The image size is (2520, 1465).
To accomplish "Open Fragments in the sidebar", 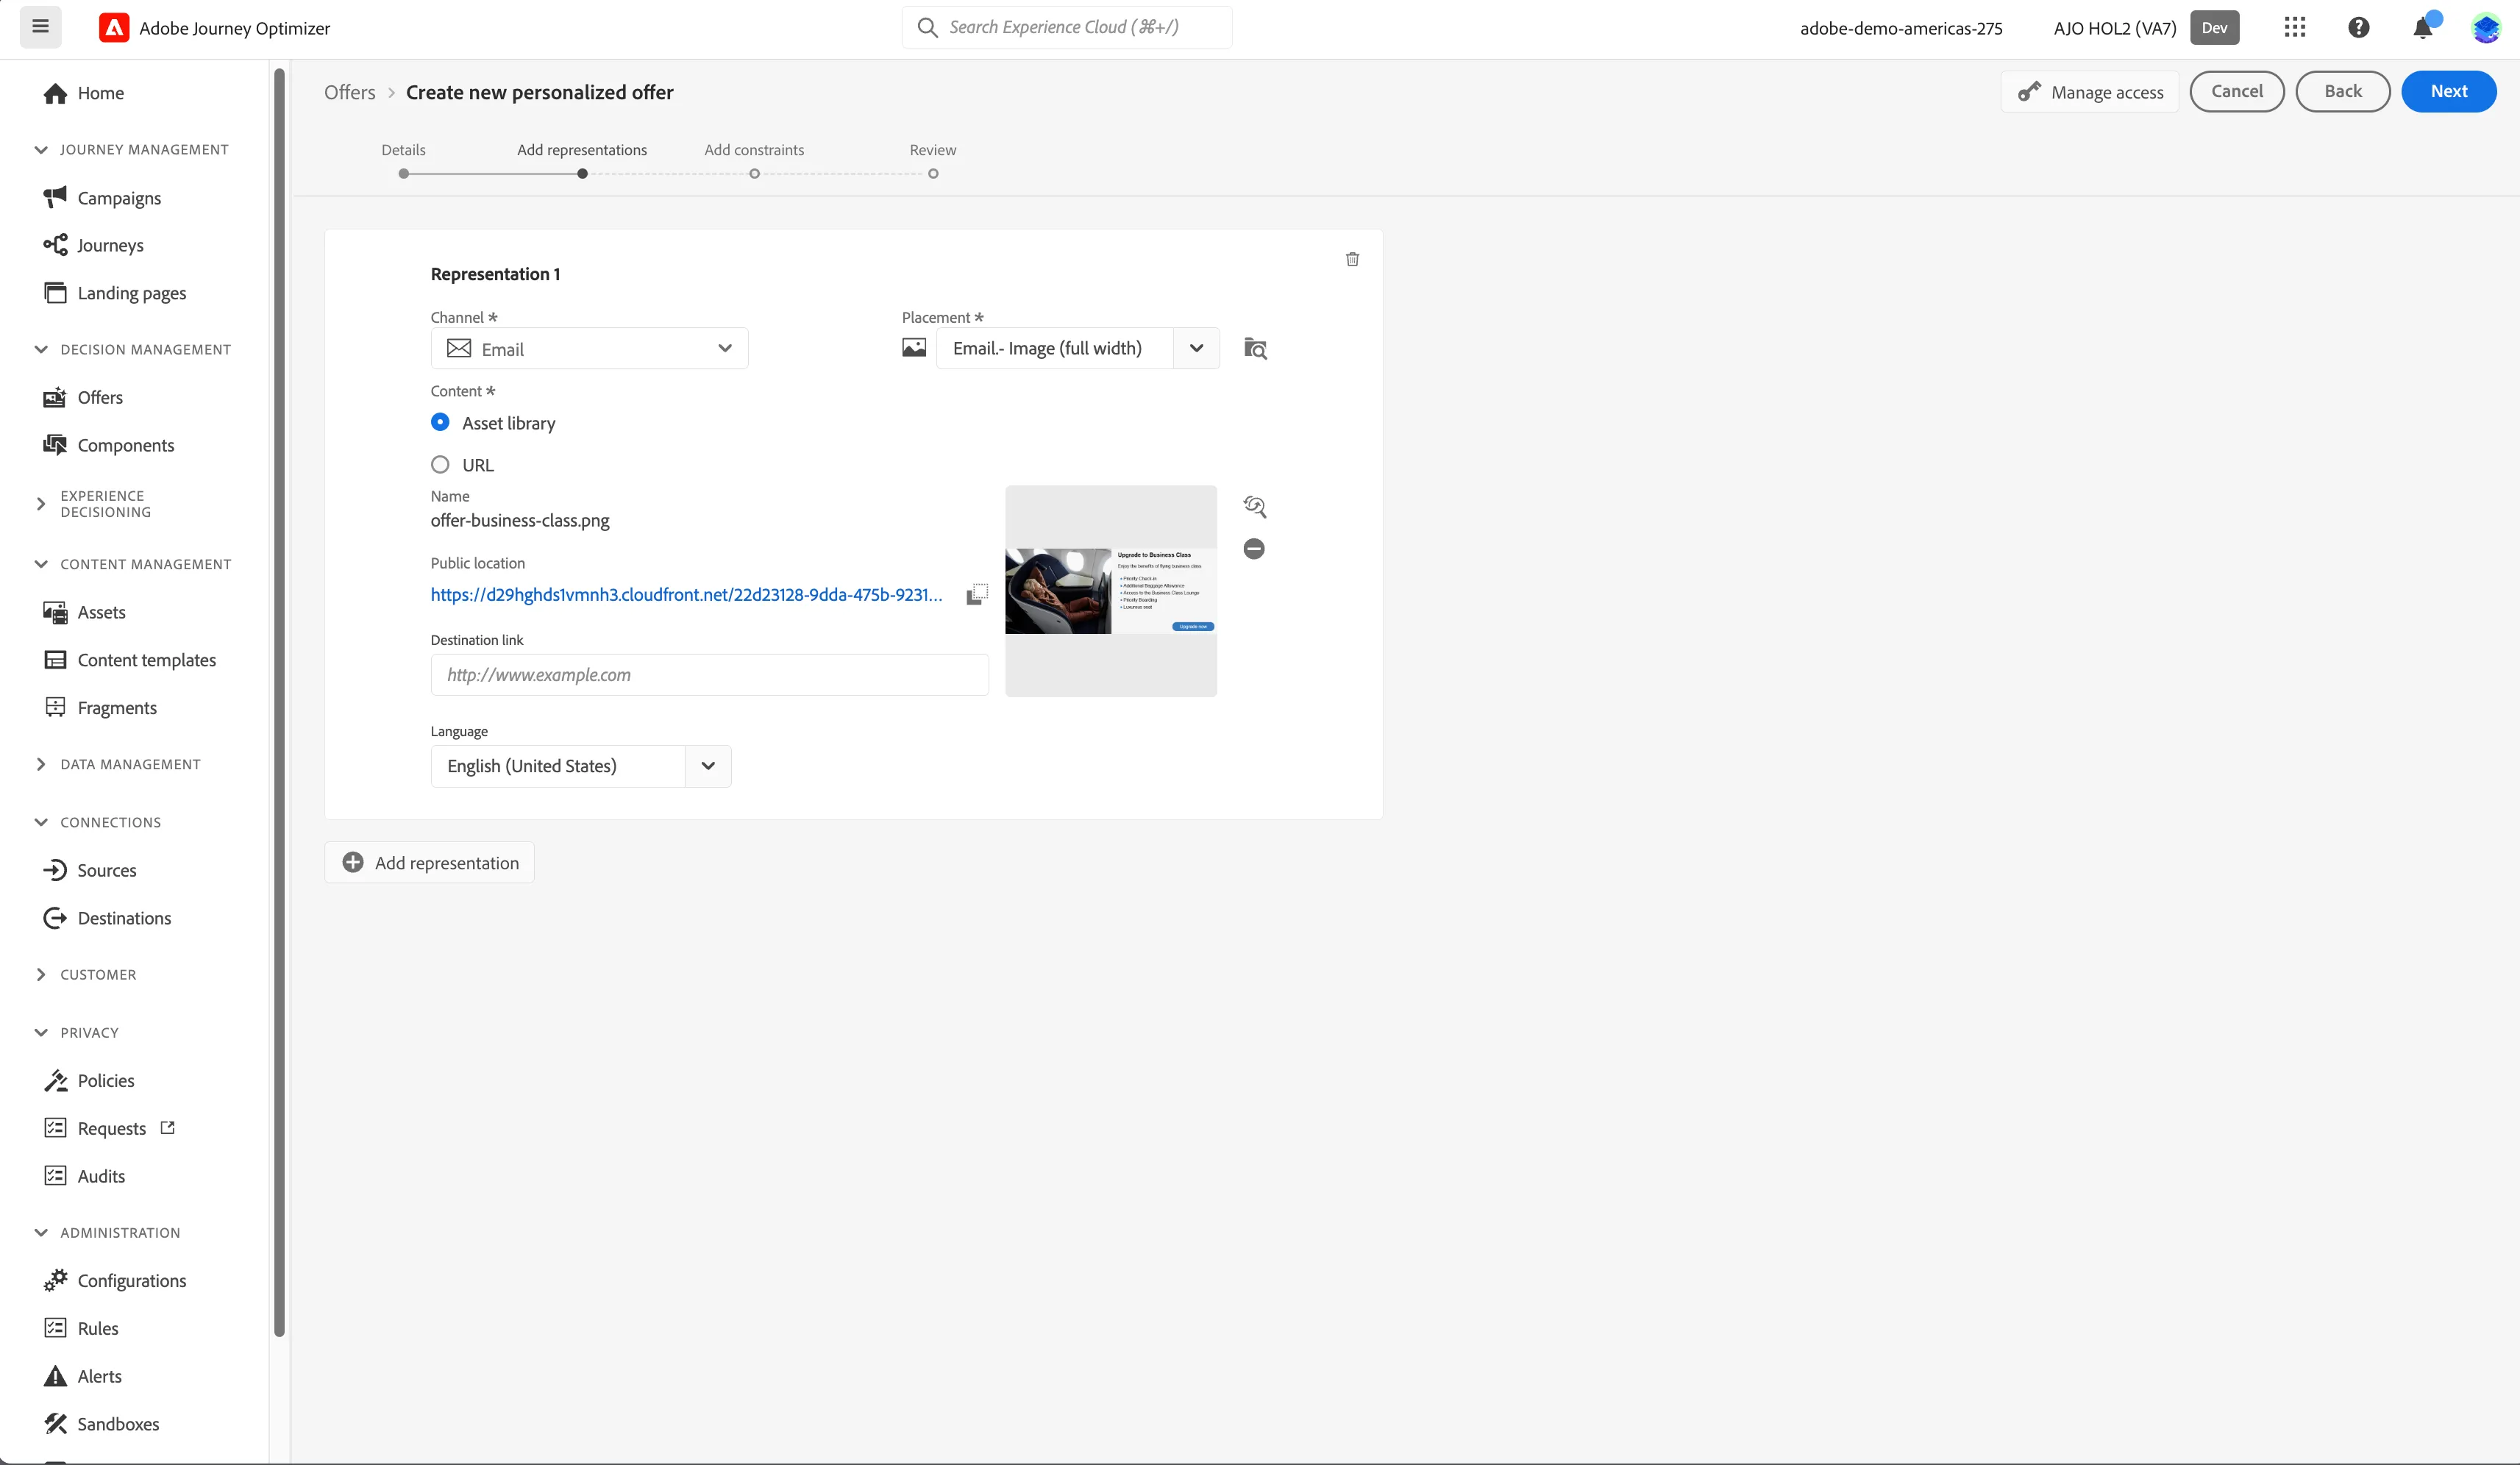I will (x=117, y=708).
